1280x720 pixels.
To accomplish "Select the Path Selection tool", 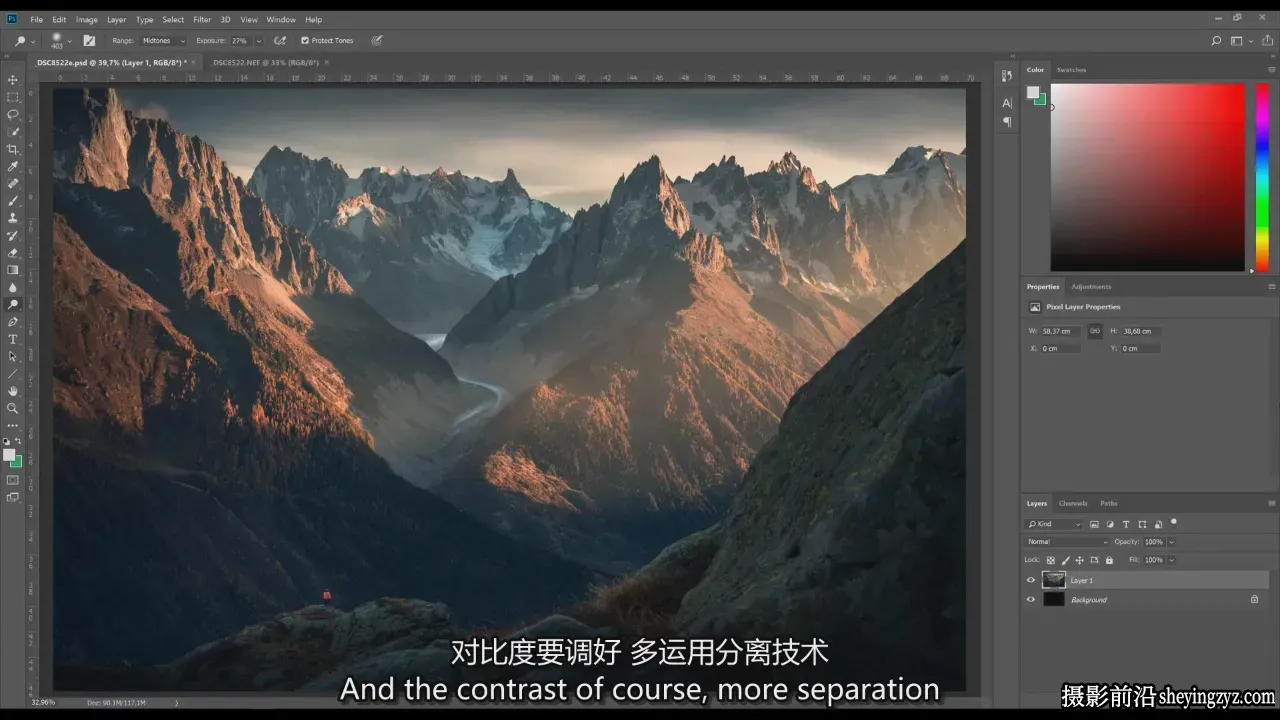I will (x=13, y=356).
